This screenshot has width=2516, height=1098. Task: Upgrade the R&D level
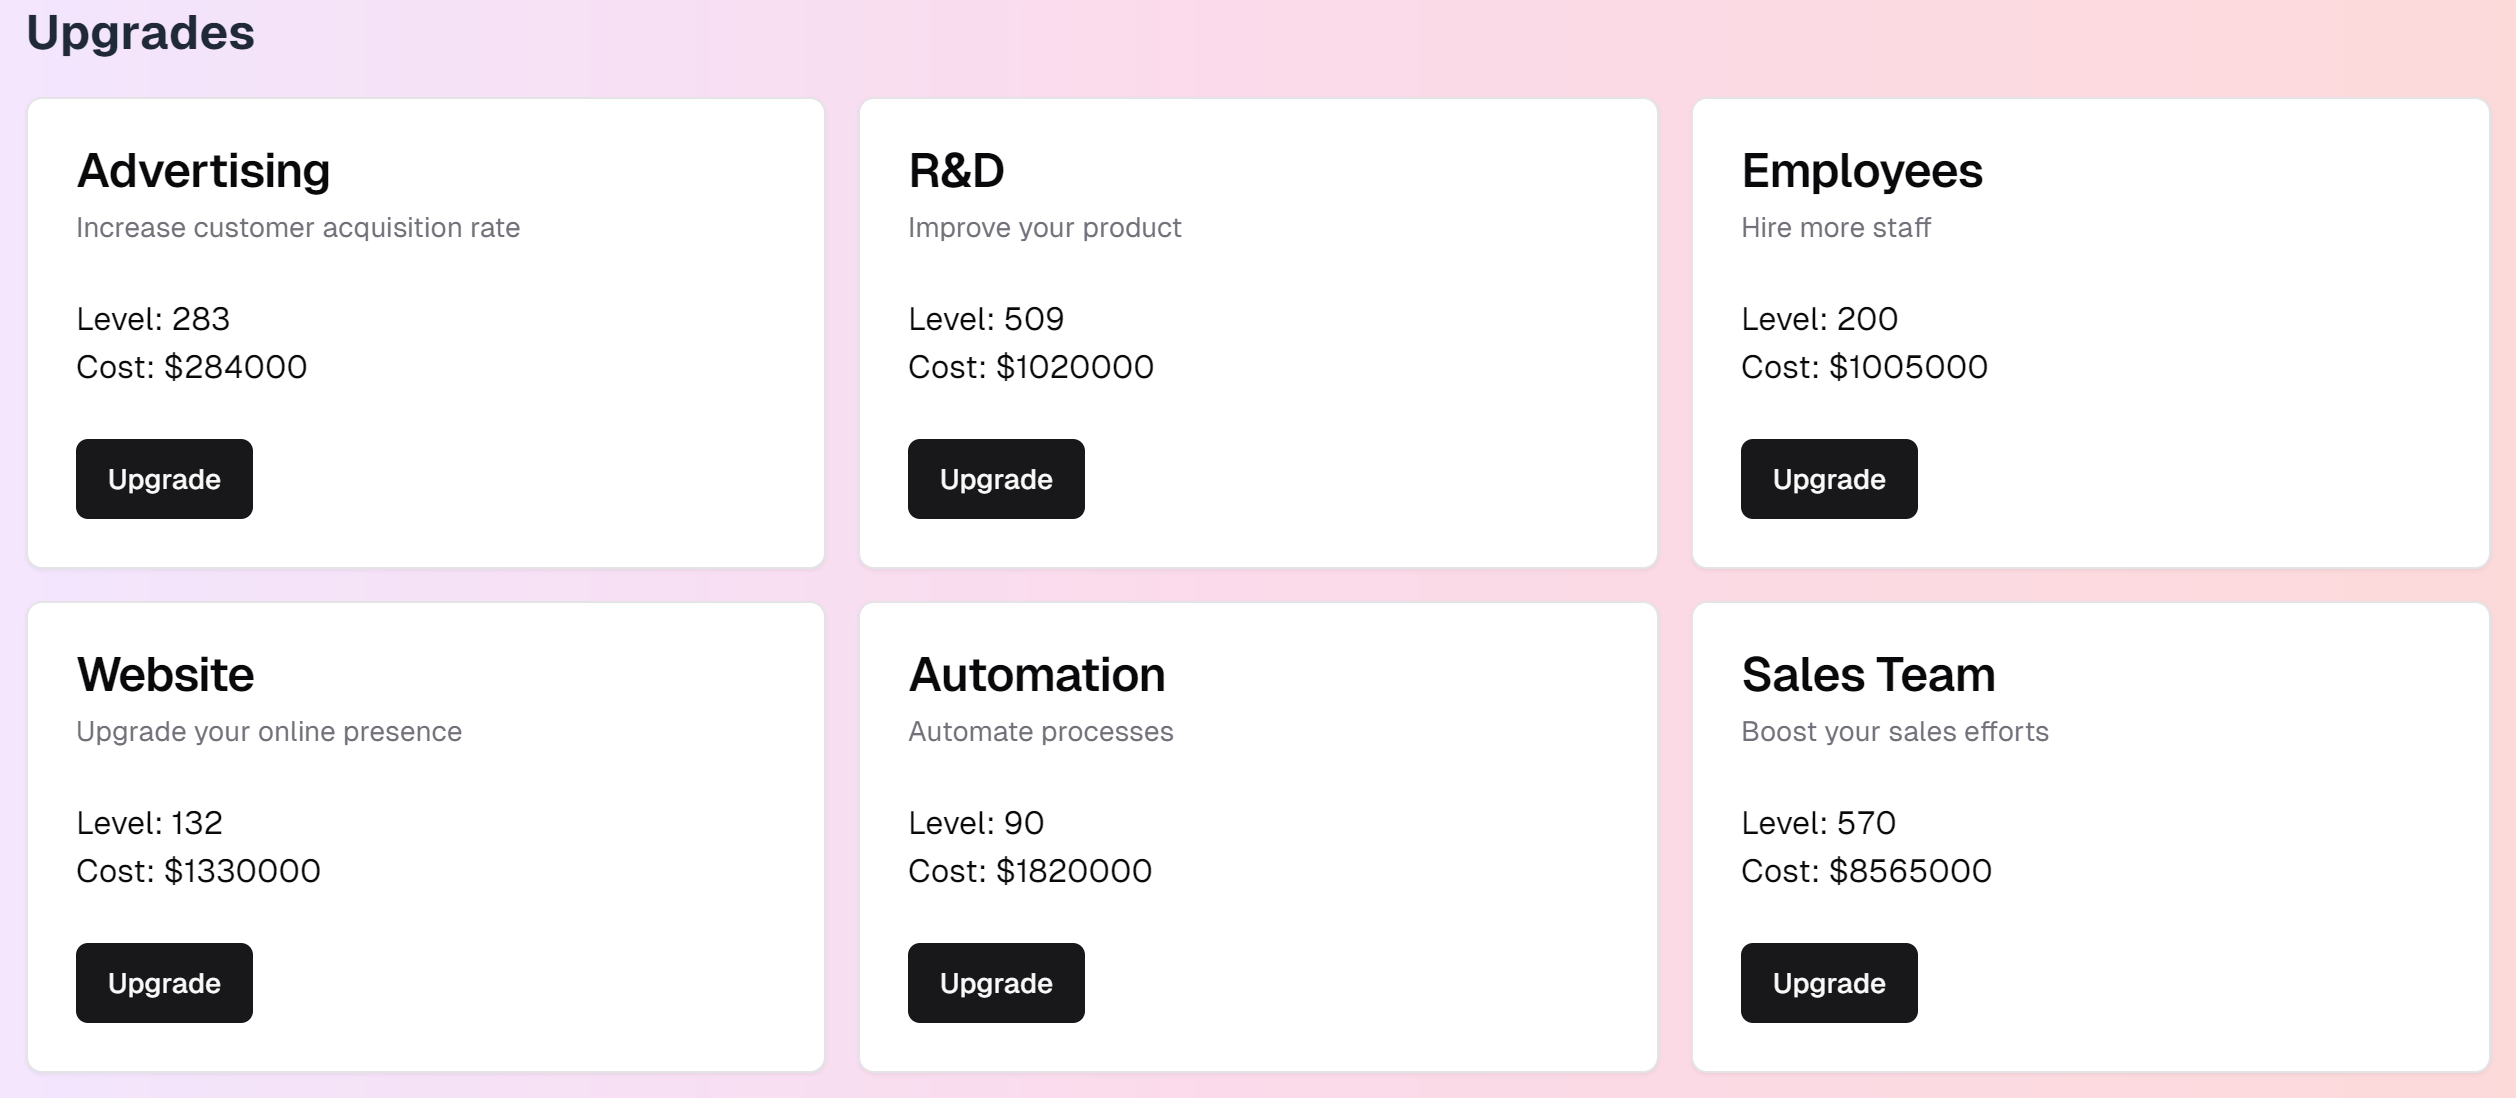(996, 479)
